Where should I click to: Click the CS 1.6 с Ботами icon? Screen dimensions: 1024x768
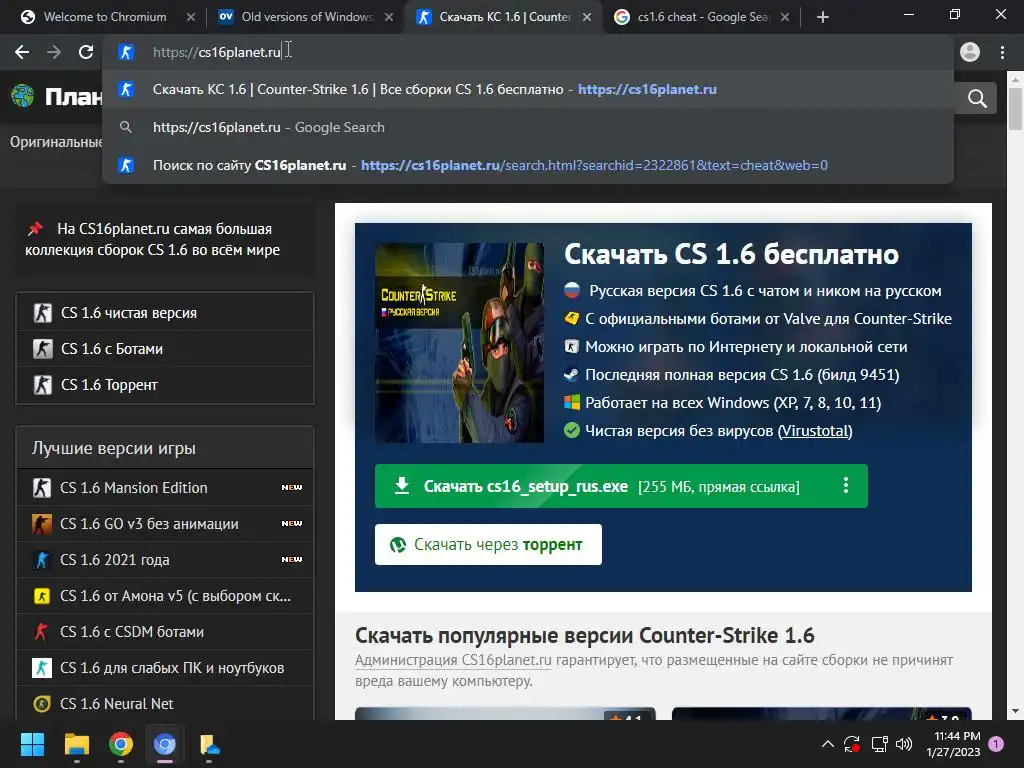[42, 349]
